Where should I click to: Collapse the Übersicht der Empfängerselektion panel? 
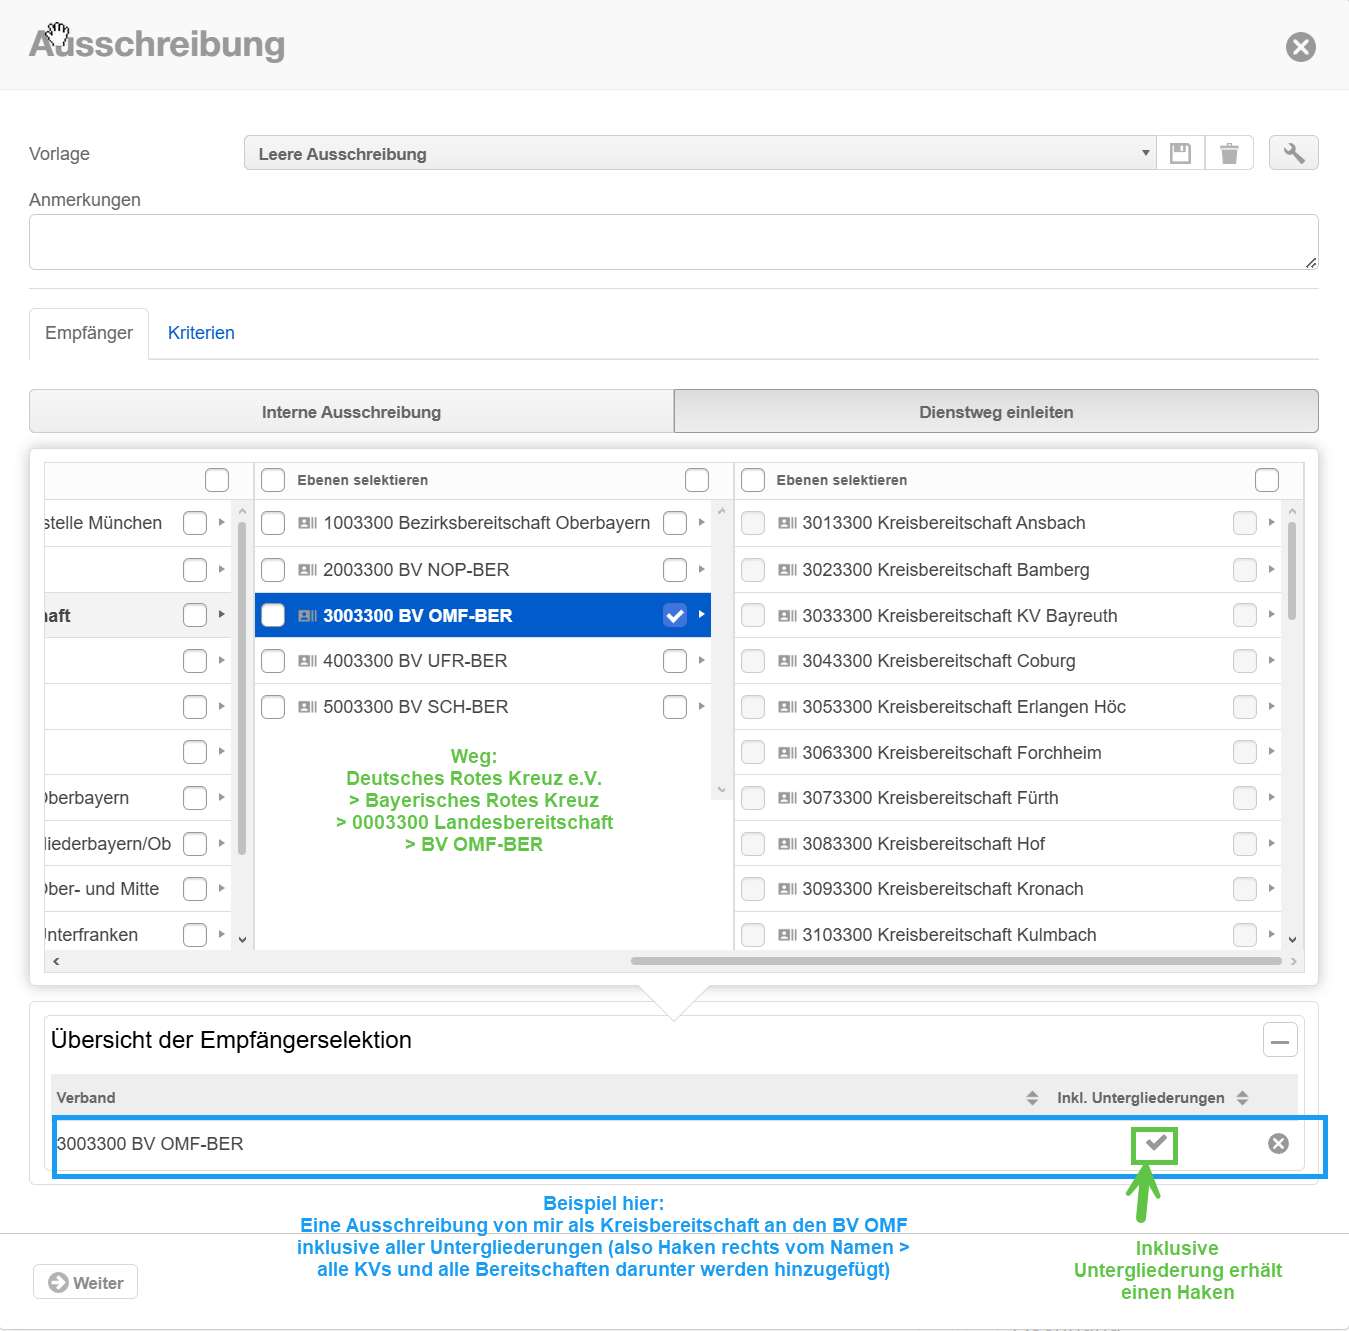coord(1280,1040)
